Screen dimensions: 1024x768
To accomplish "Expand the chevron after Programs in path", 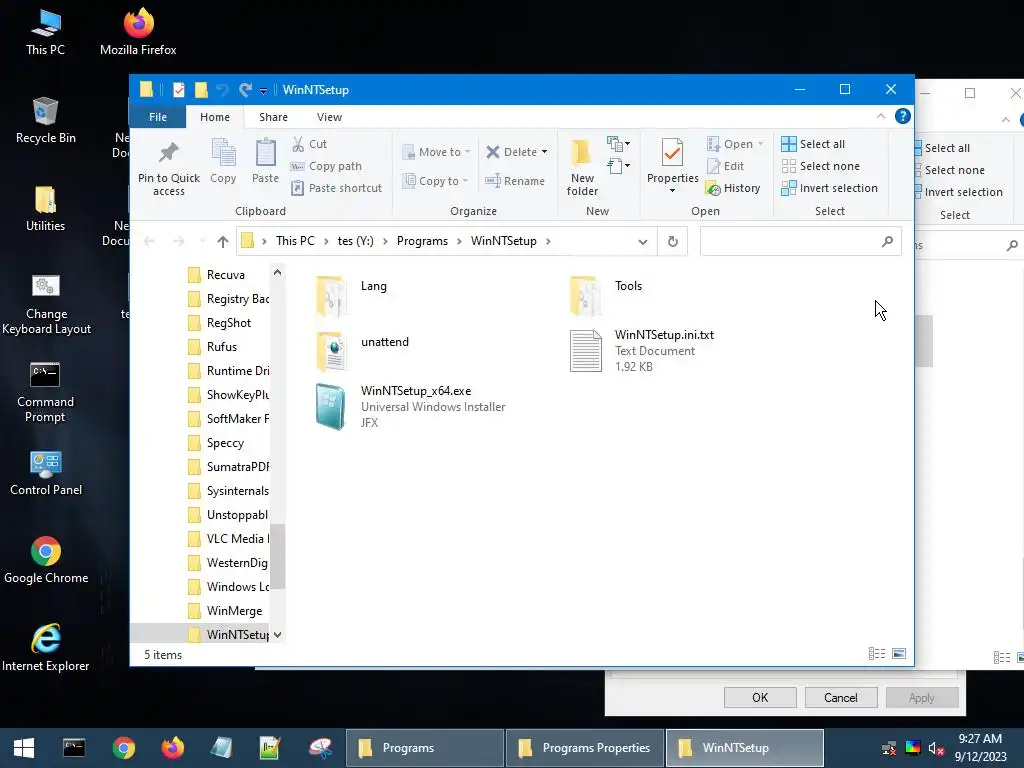I will 460,241.
